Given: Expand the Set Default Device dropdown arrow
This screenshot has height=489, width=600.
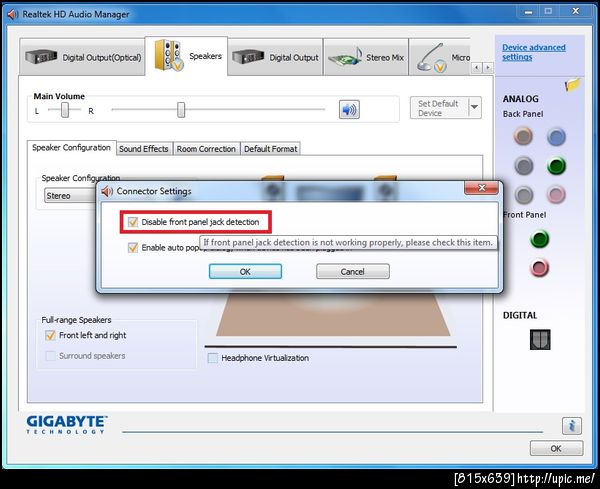Looking at the screenshot, I should tap(474, 107).
